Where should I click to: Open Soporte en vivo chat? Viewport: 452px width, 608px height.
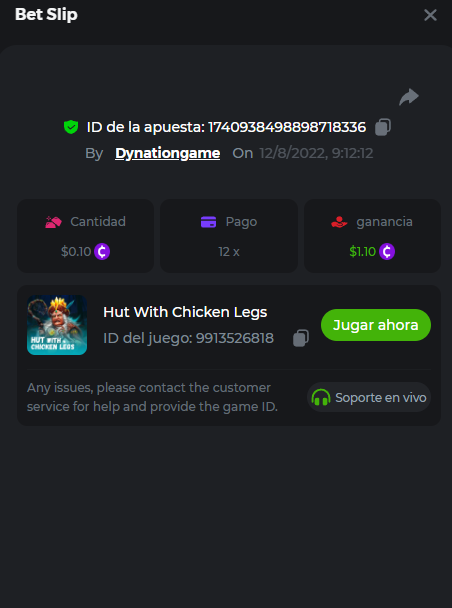(x=369, y=397)
